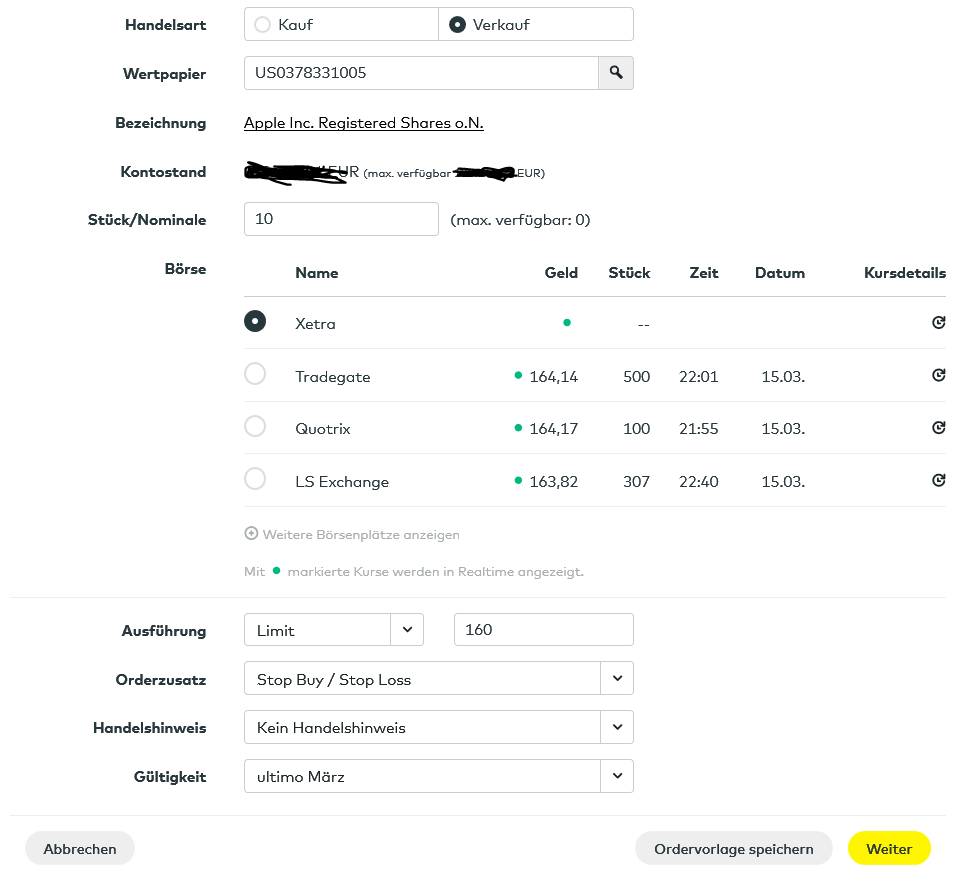
Task: Open the Handelshinweis dropdown
Action: tap(616, 727)
